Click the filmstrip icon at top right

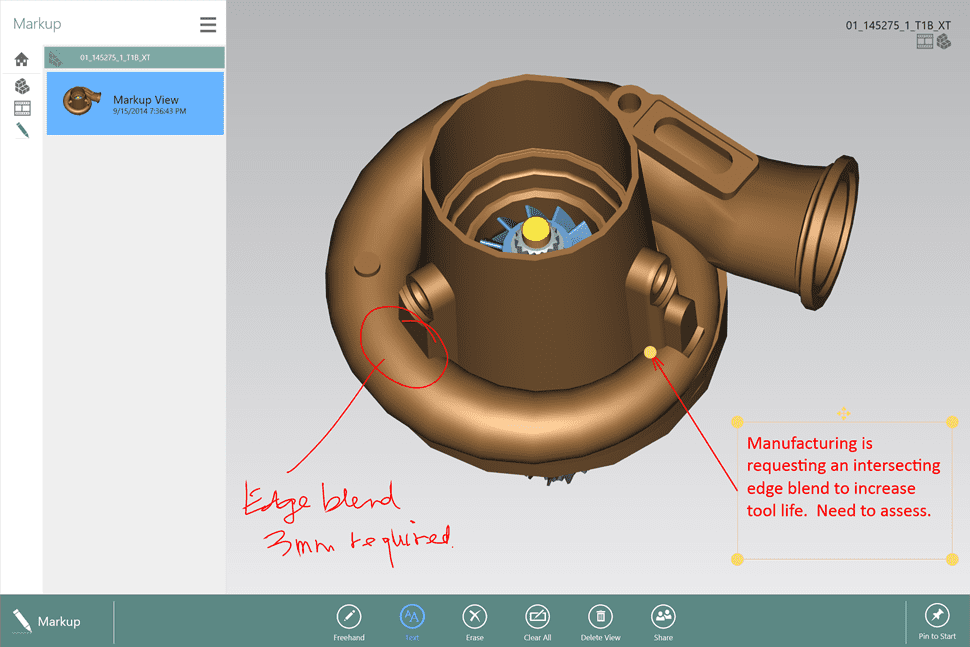[x=925, y=41]
